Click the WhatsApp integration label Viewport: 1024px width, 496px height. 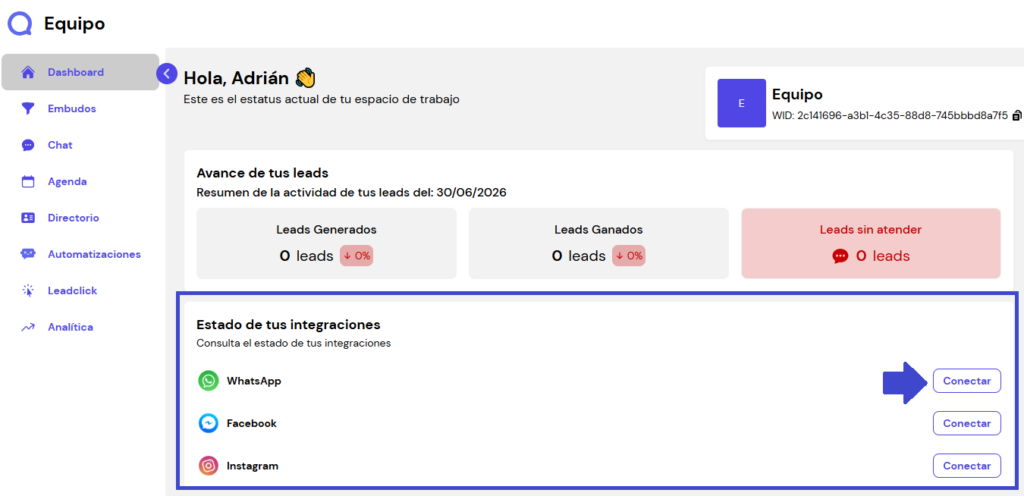click(x=254, y=380)
